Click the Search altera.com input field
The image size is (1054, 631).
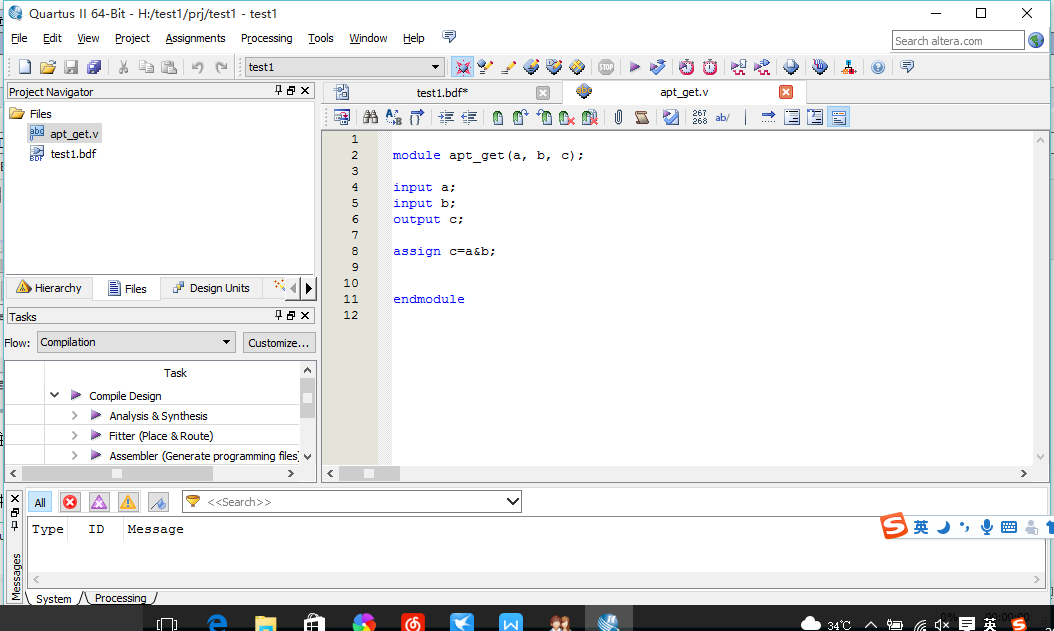[958, 41]
